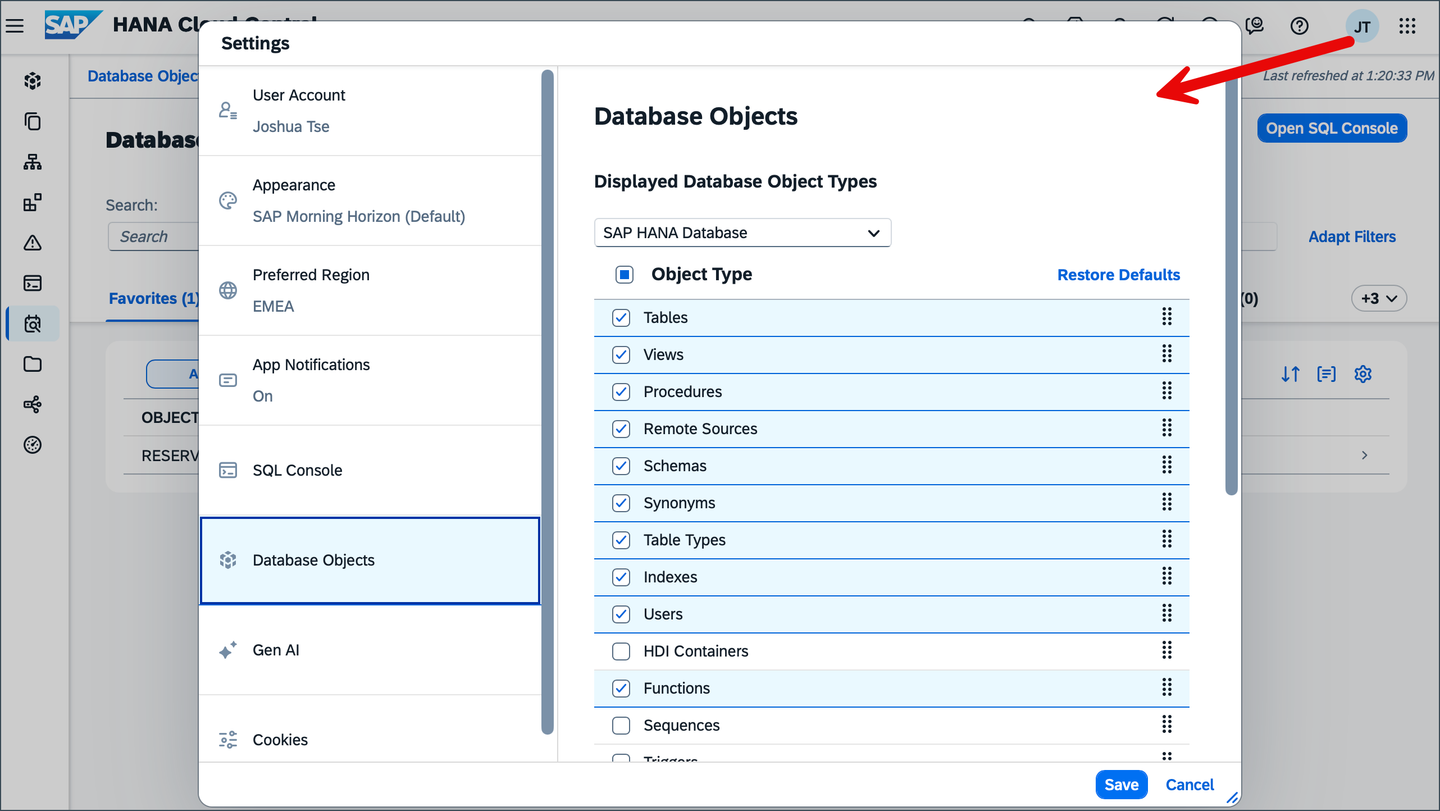Click the Search input field

(x=153, y=237)
